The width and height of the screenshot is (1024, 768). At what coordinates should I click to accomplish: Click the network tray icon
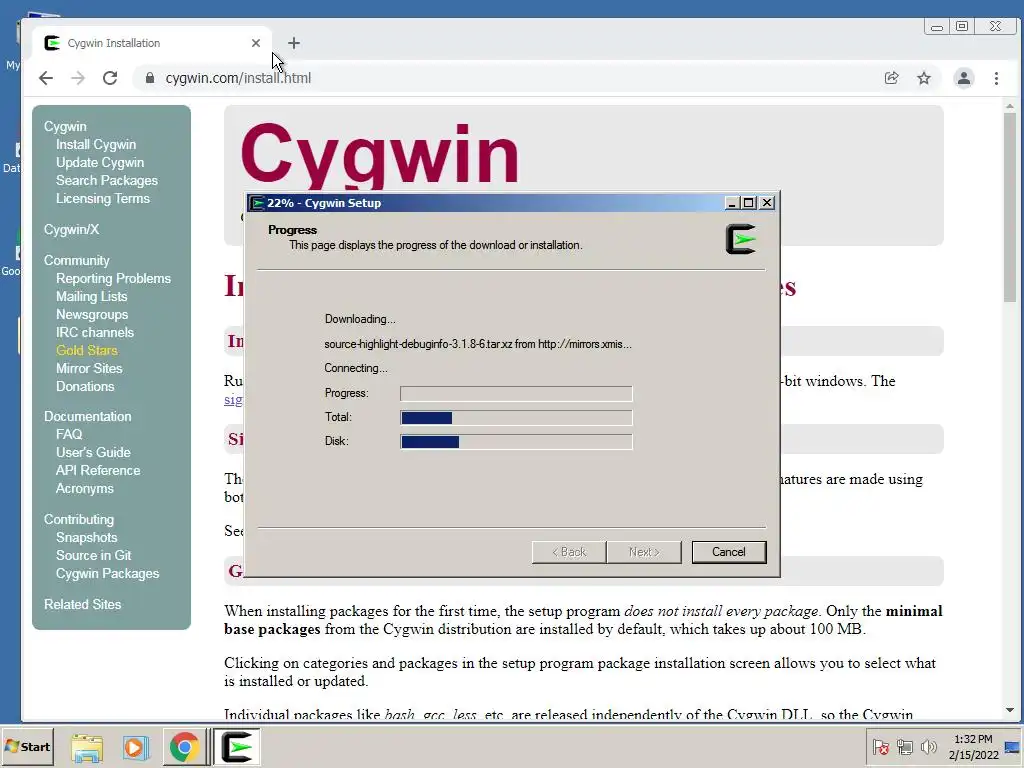[x=904, y=747]
